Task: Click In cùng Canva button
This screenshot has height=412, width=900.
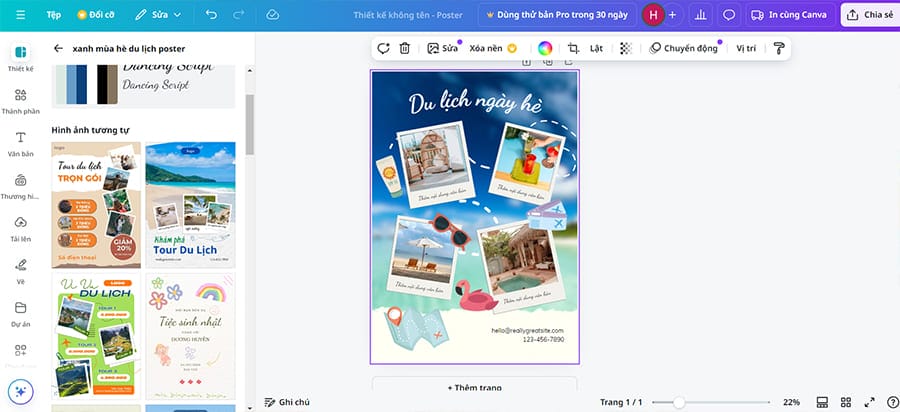Action: 789,15
